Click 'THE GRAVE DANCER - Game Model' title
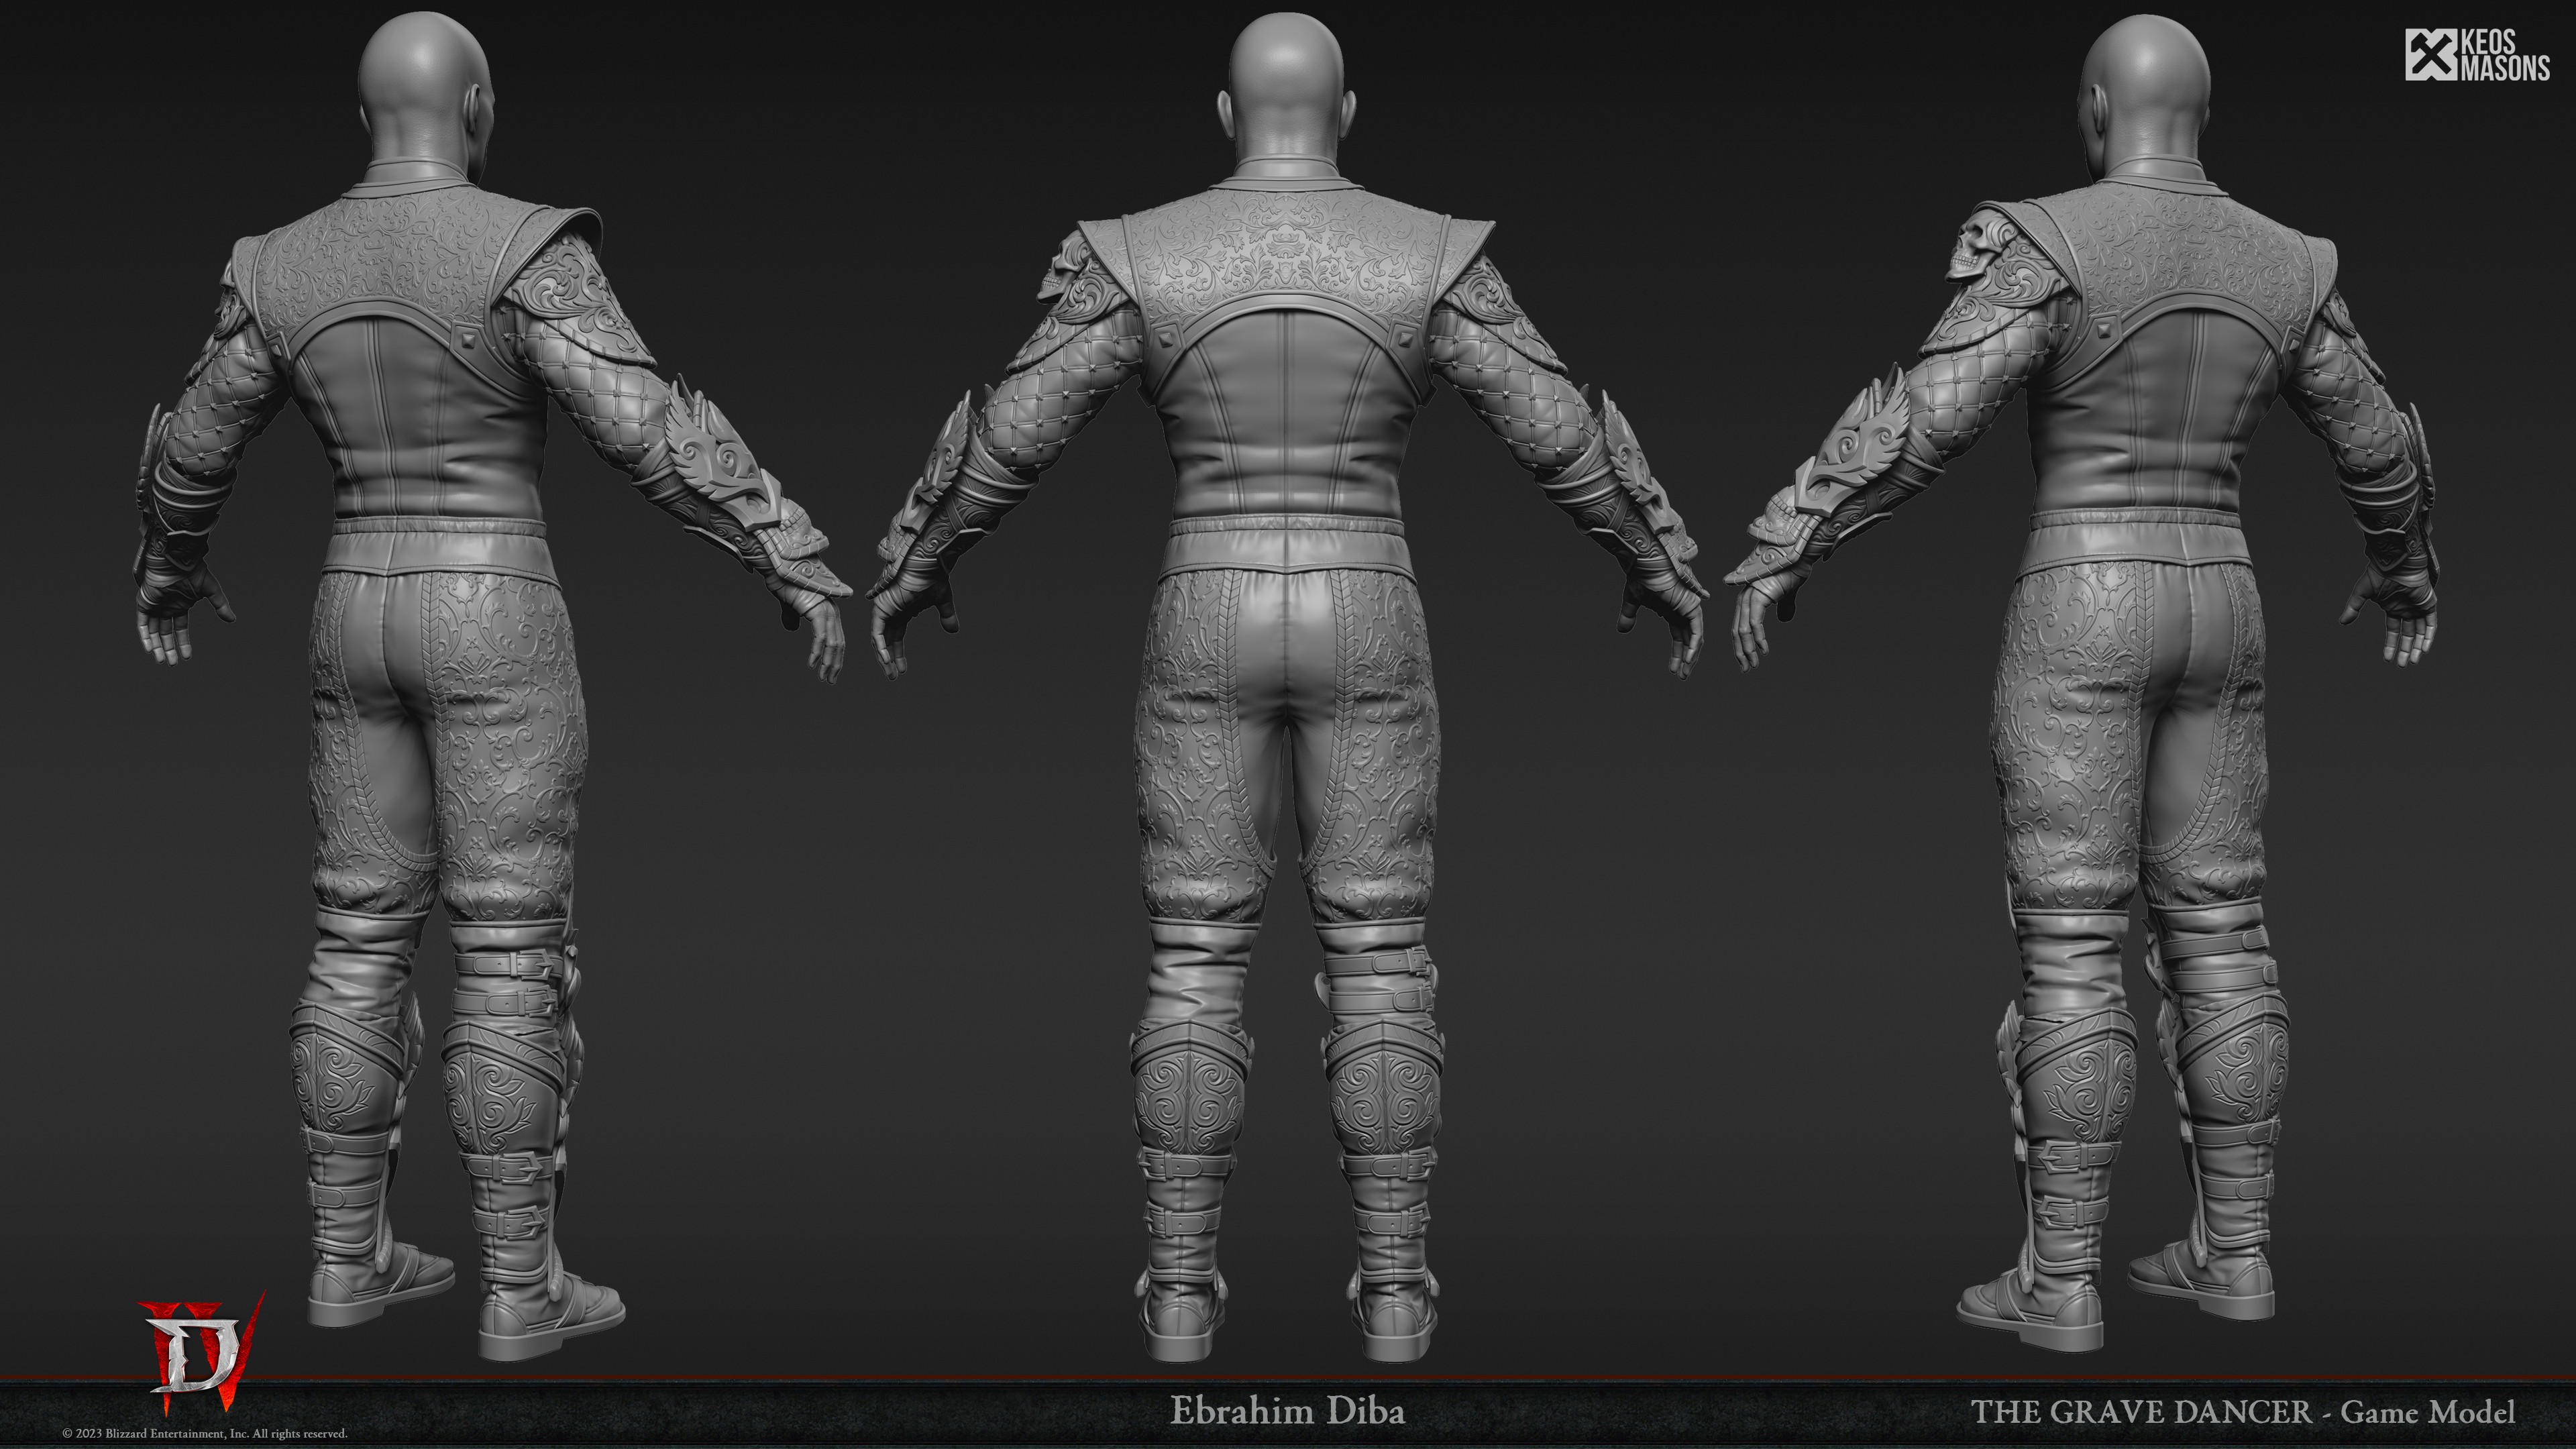The width and height of the screenshot is (2576, 1449). pos(2242,1412)
